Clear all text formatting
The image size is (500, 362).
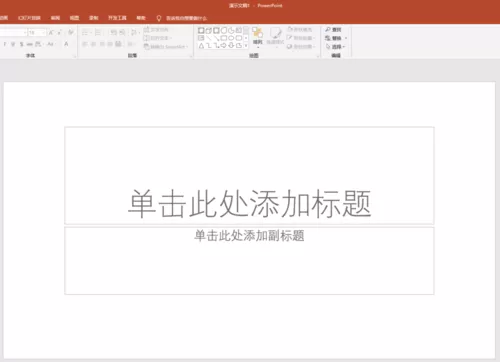[71, 32]
